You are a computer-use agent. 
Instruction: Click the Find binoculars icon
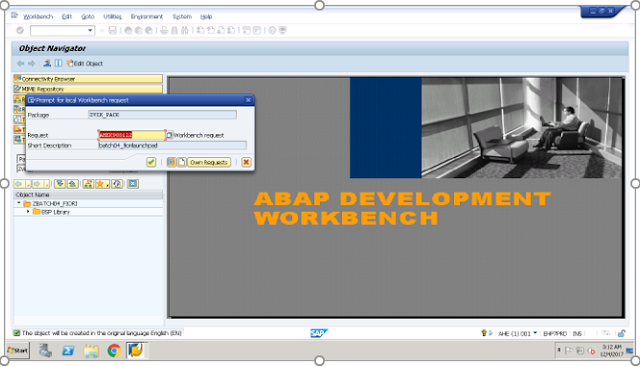tap(175, 31)
